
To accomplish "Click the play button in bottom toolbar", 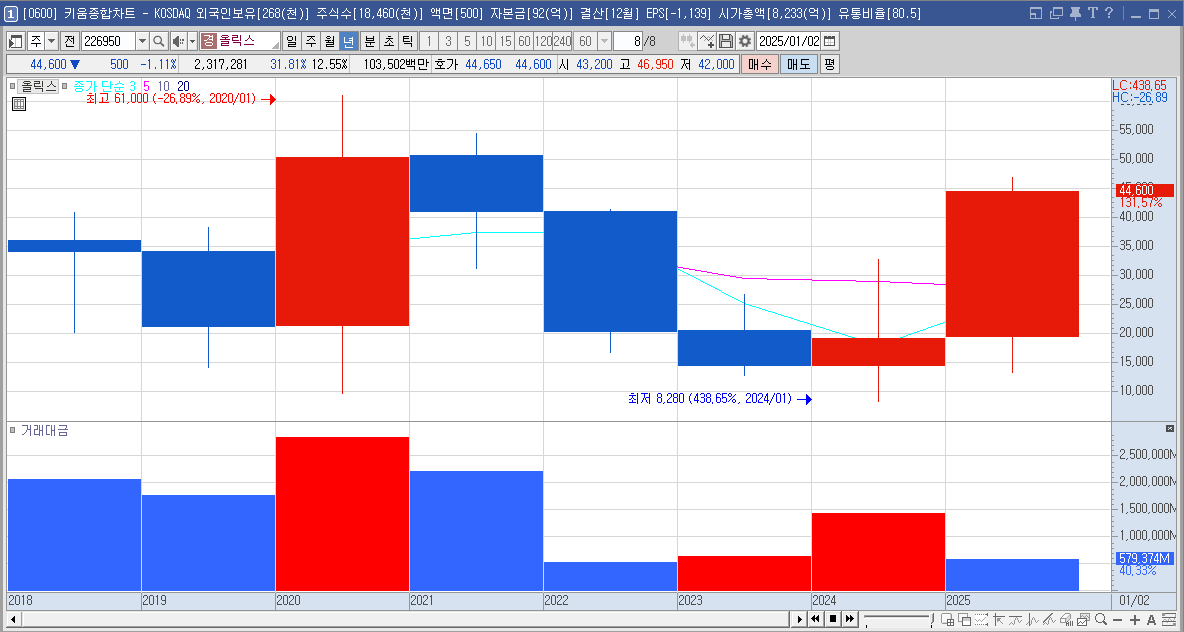I will point(800,619).
